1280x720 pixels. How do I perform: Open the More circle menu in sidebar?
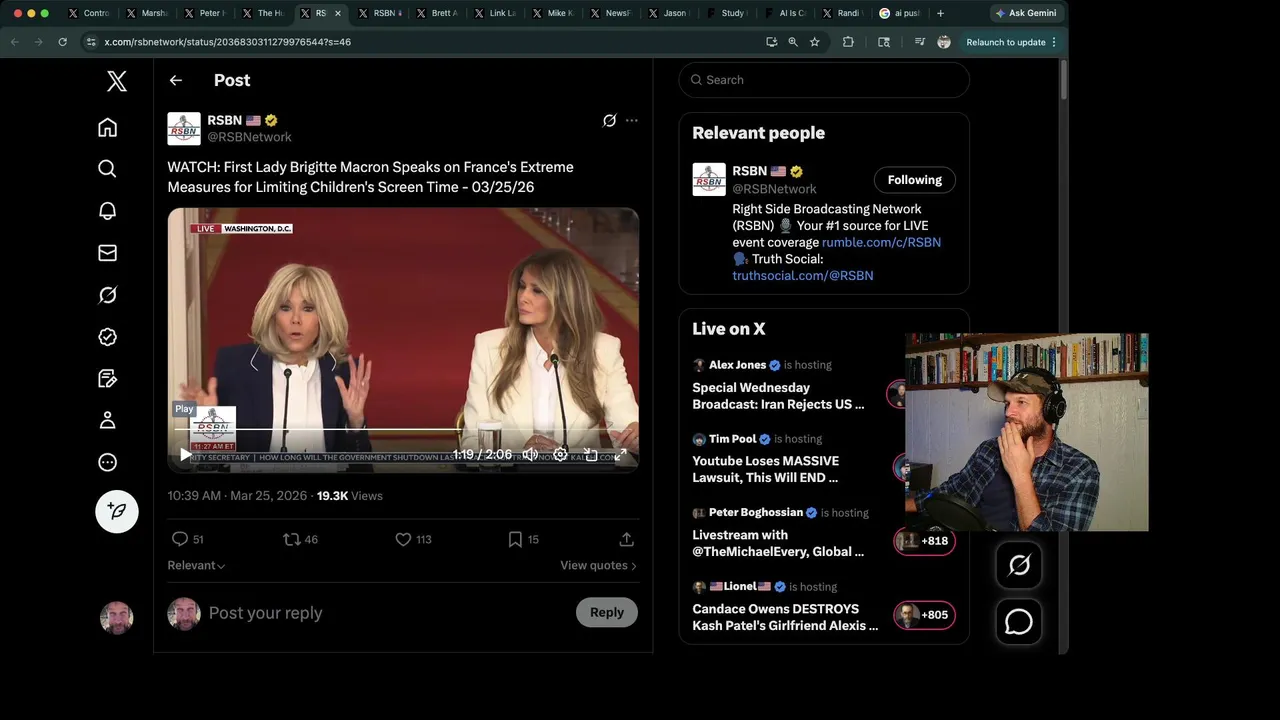coord(108,463)
